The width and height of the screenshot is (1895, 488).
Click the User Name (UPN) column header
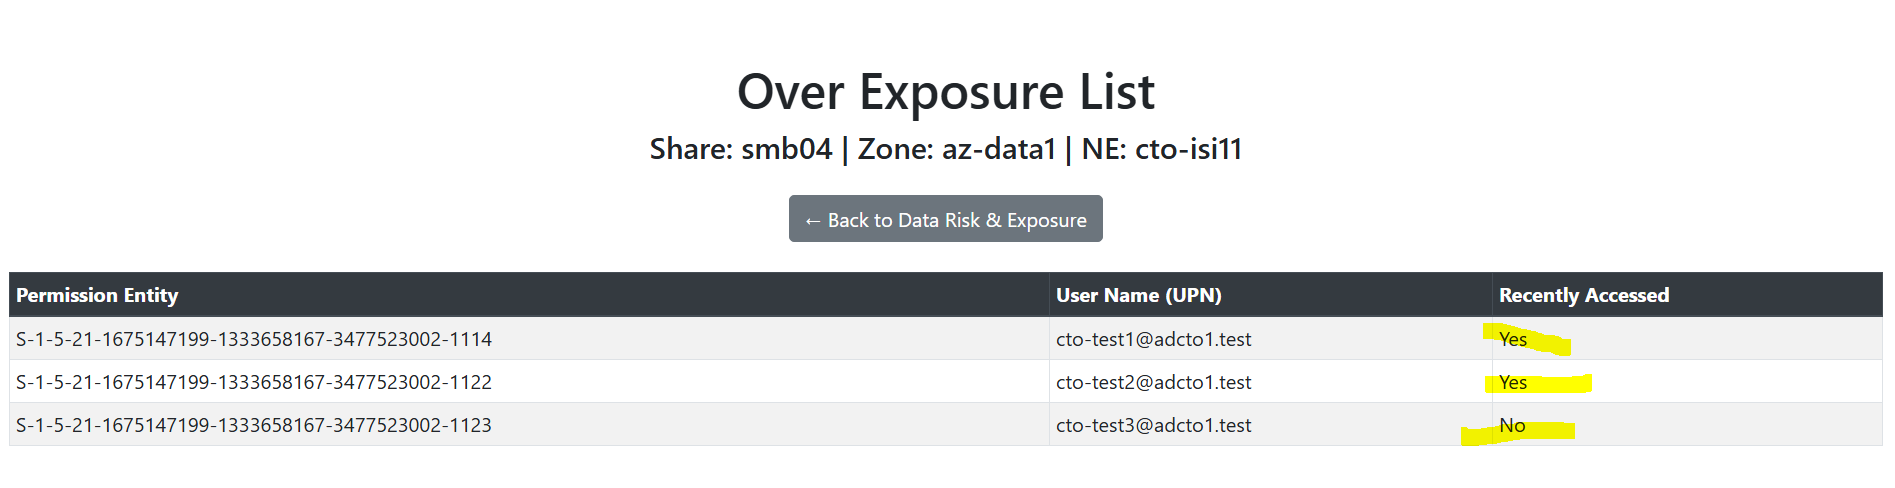1139,295
